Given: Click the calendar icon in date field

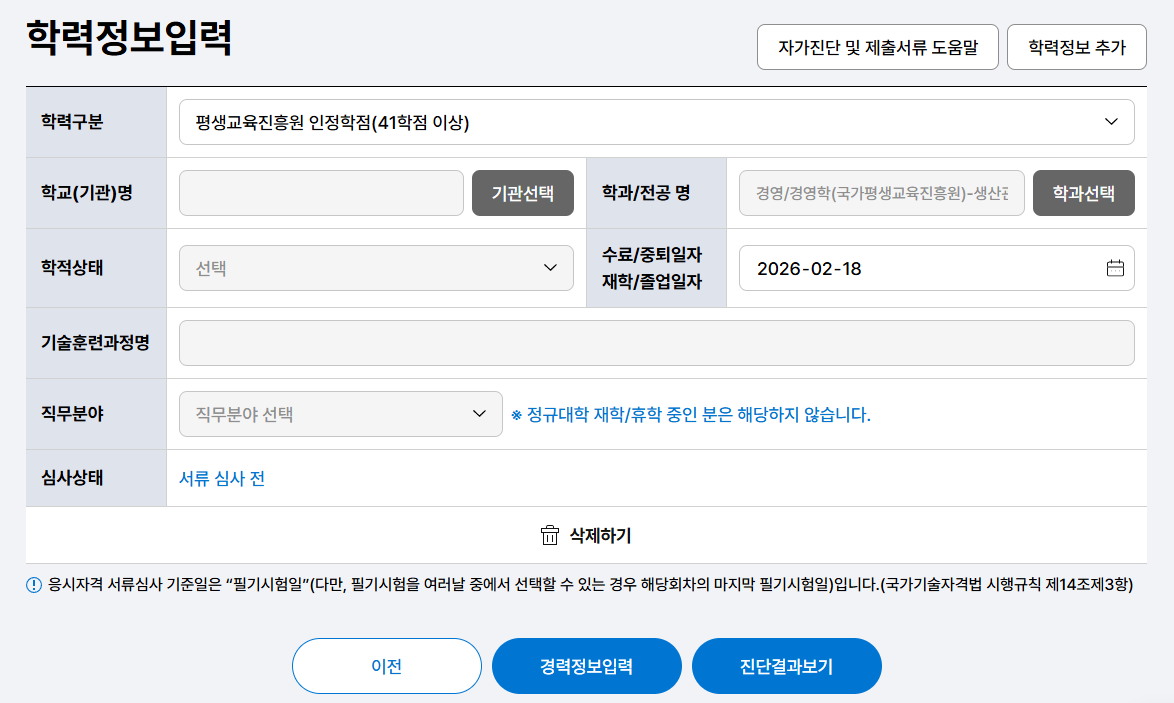Looking at the screenshot, I should 1115,268.
